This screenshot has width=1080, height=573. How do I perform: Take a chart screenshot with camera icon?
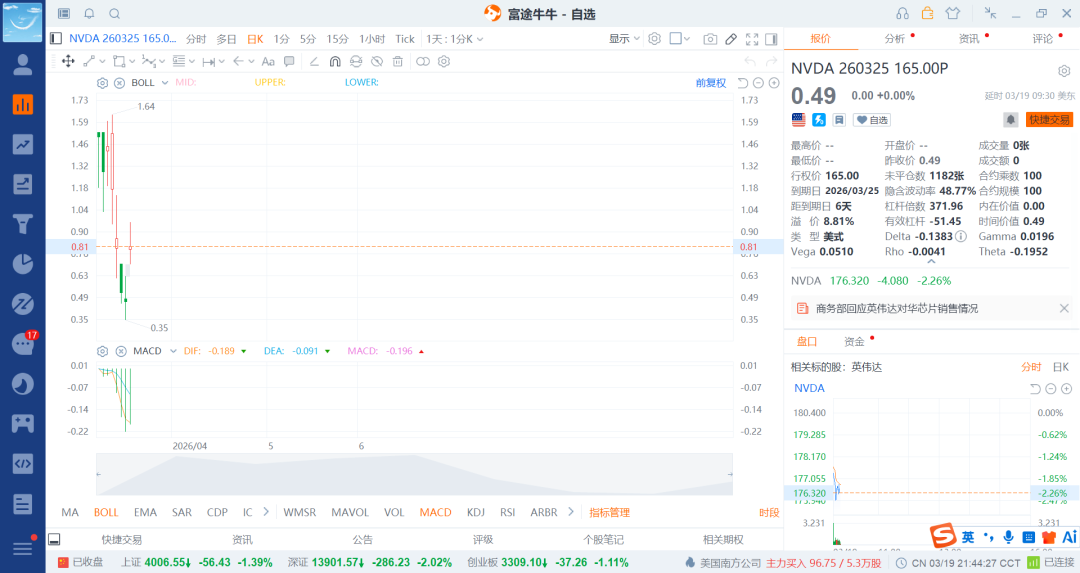[710, 39]
